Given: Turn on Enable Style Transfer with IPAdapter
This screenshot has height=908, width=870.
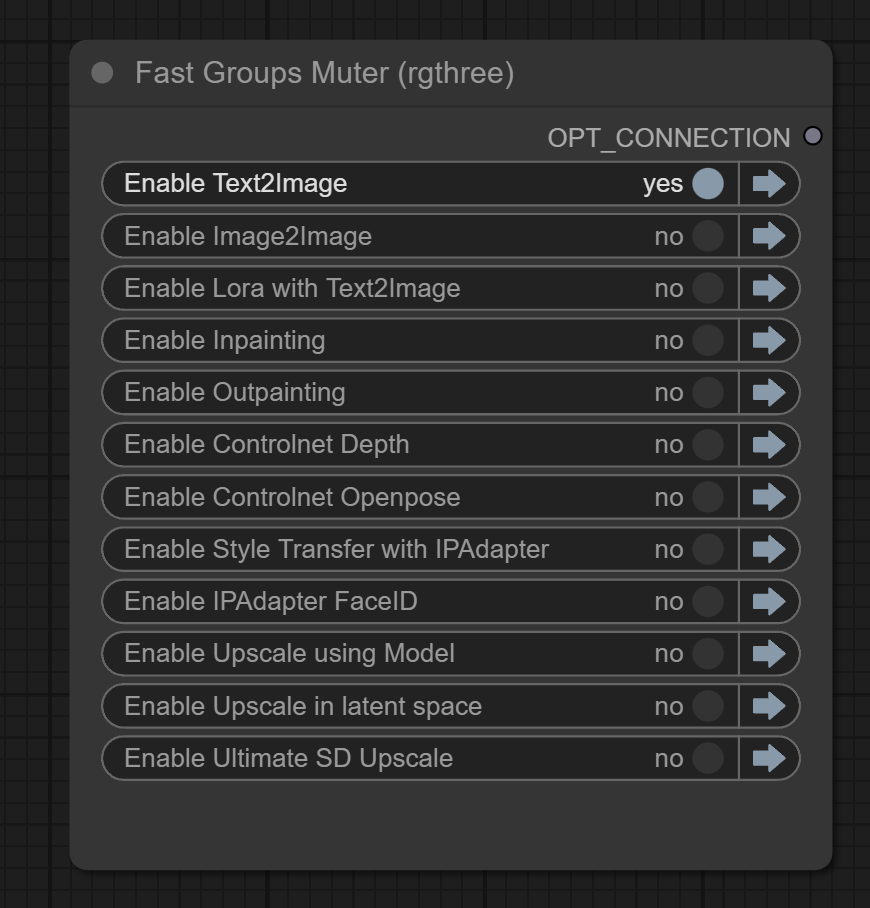Looking at the screenshot, I should click(x=707, y=549).
